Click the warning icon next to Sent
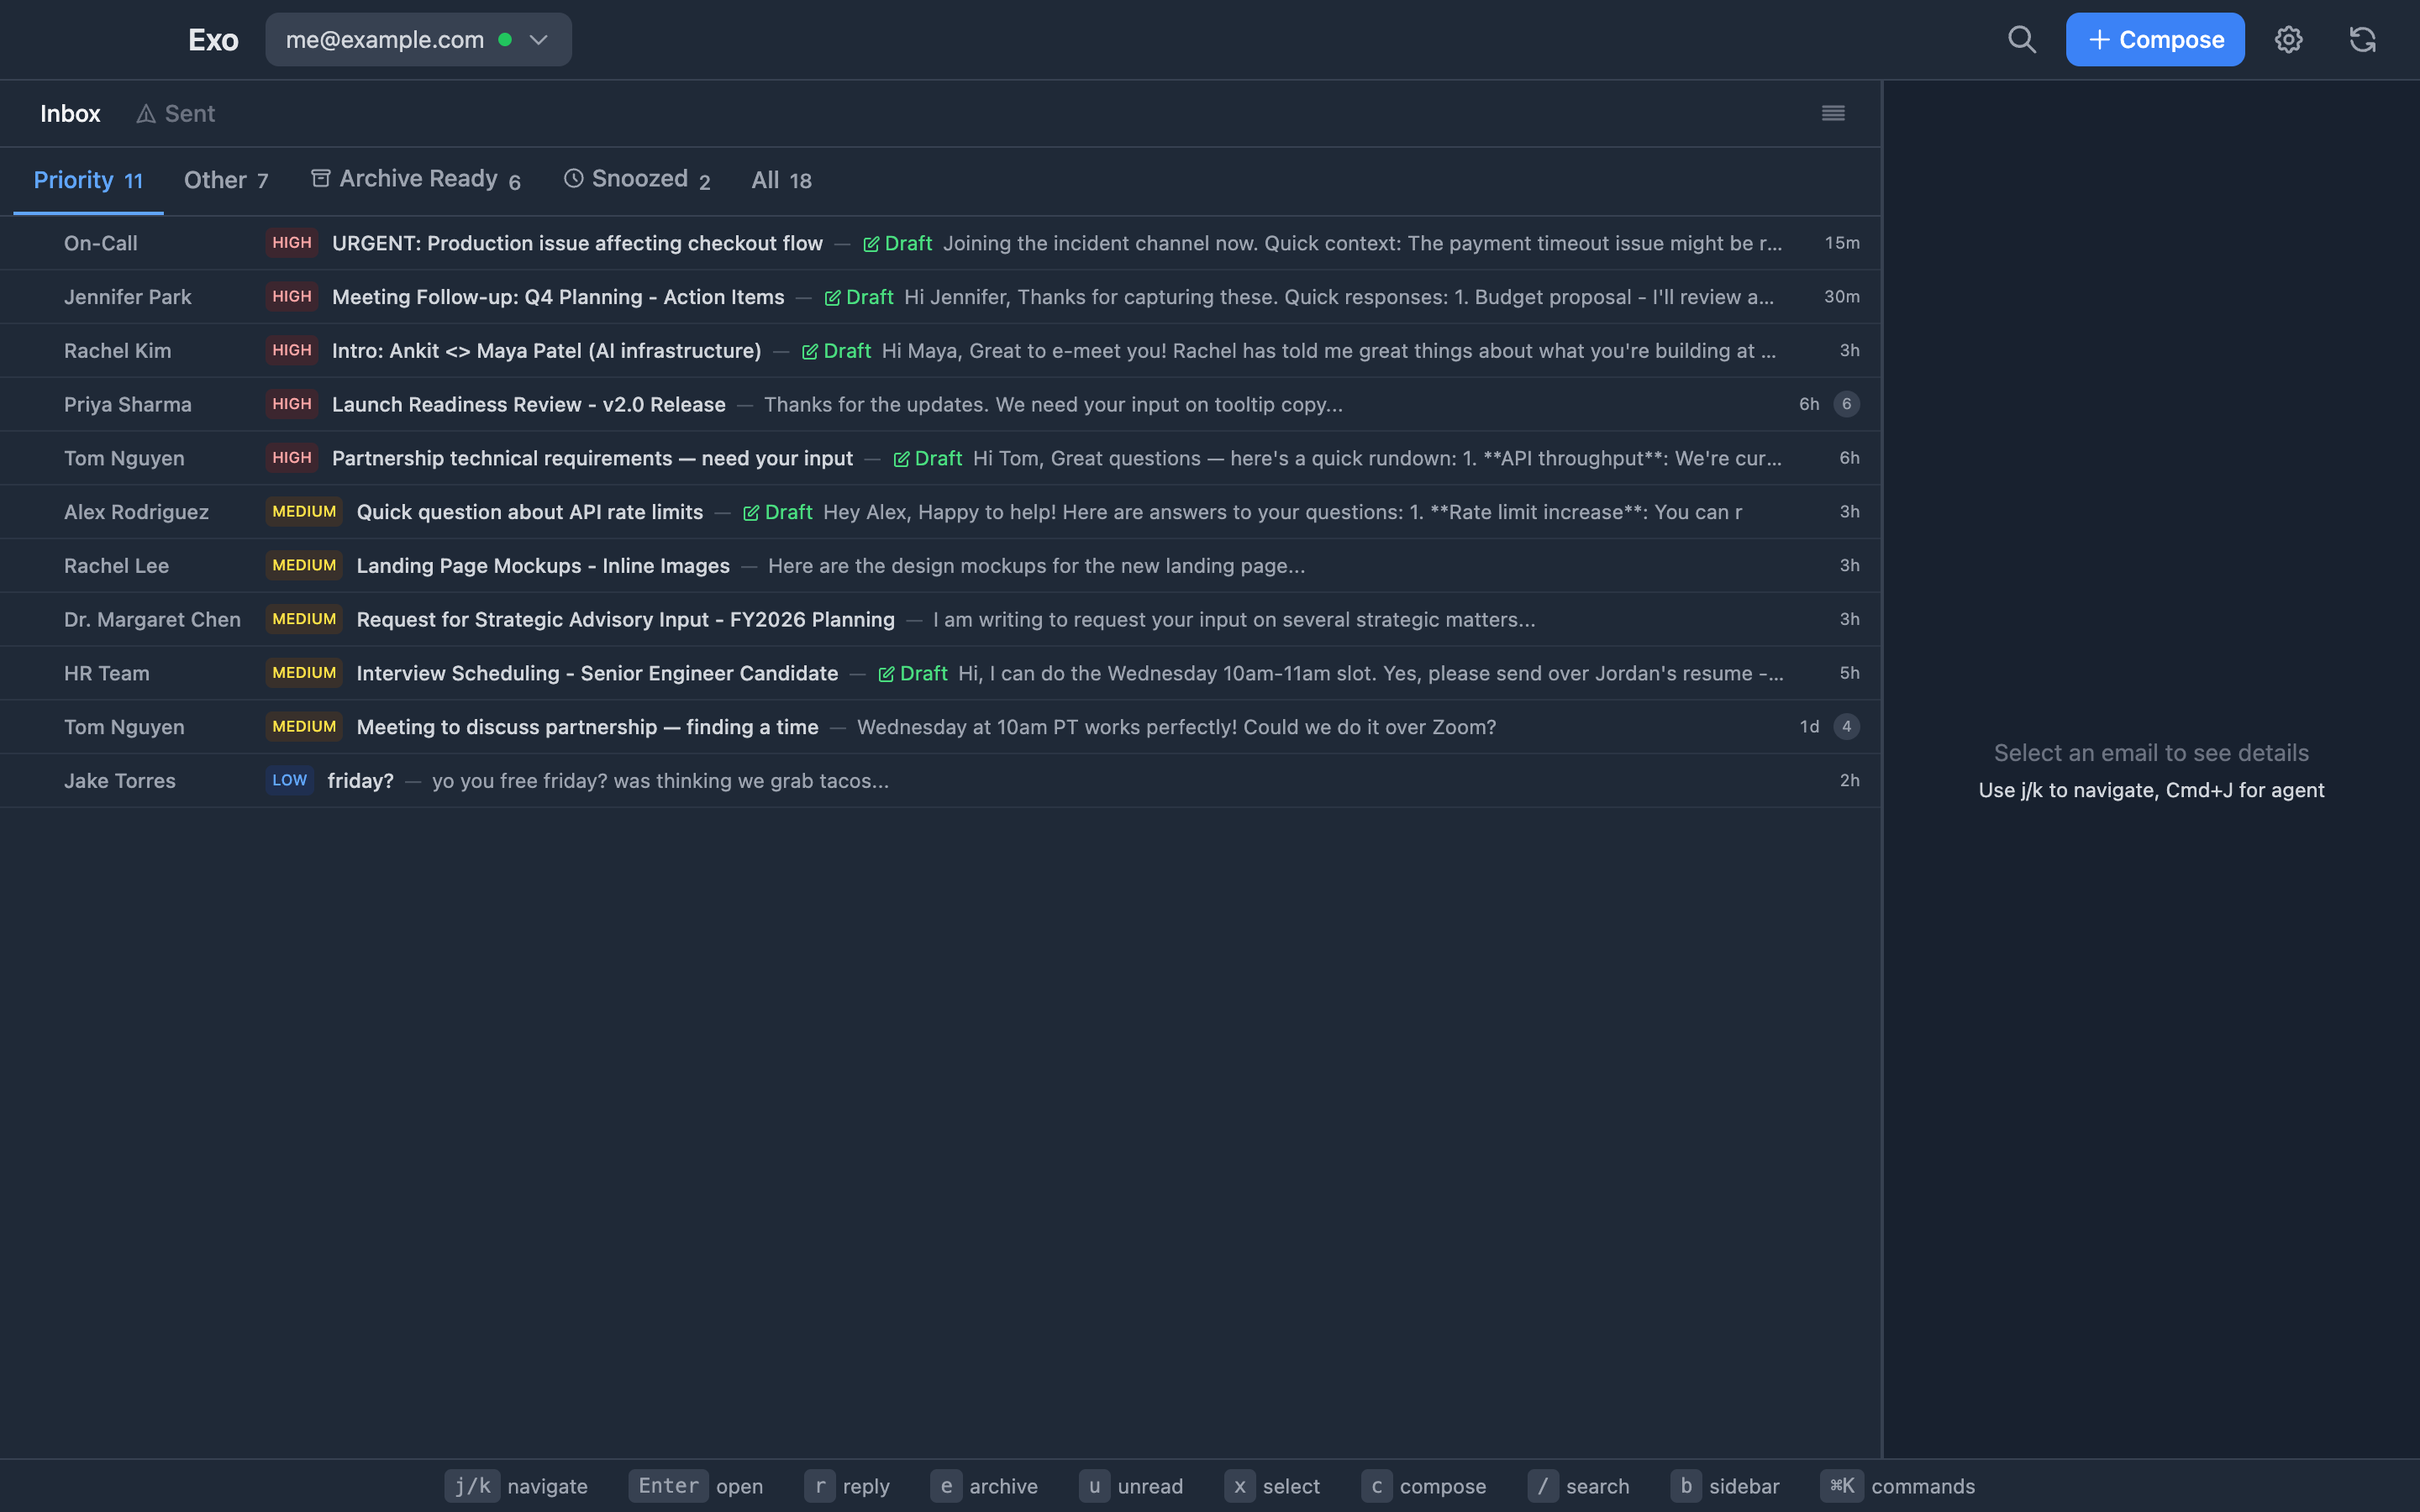The image size is (2420, 1512). pyautogui.click(x=146, y=113)
